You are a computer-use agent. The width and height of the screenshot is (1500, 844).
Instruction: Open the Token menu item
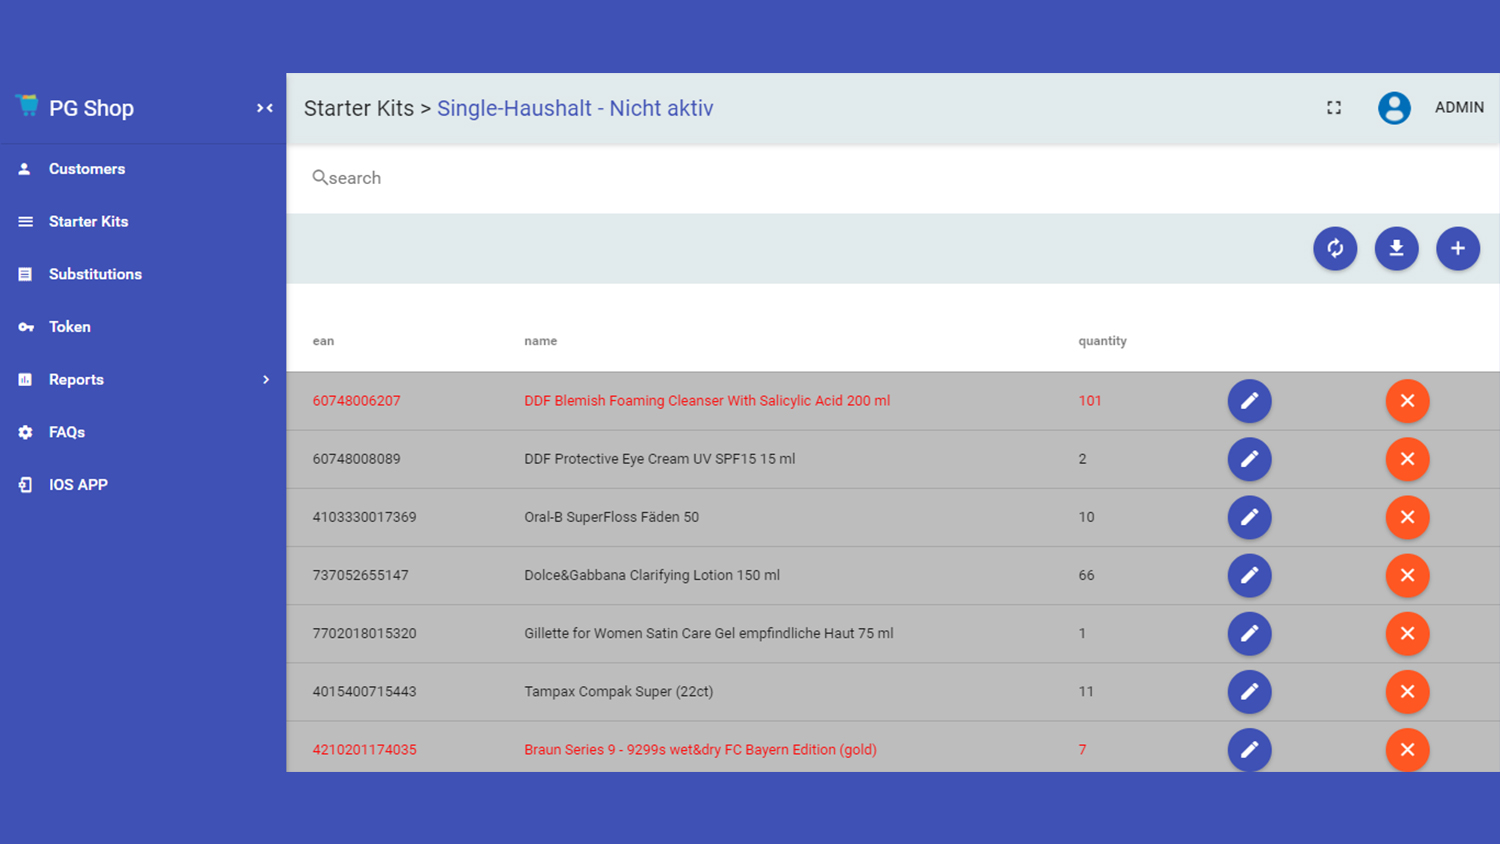pyautogui.click(x=143, y=327)
